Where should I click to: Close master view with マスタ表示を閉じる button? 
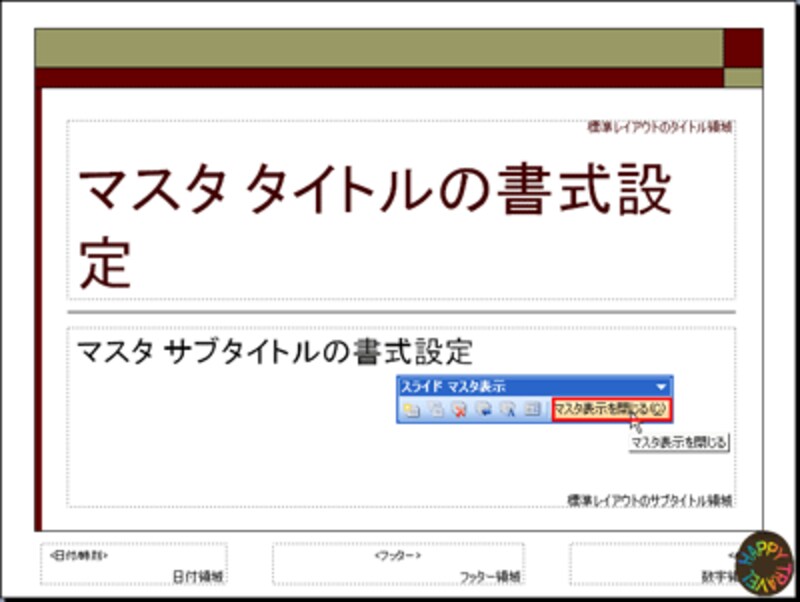tap(611, 410)
